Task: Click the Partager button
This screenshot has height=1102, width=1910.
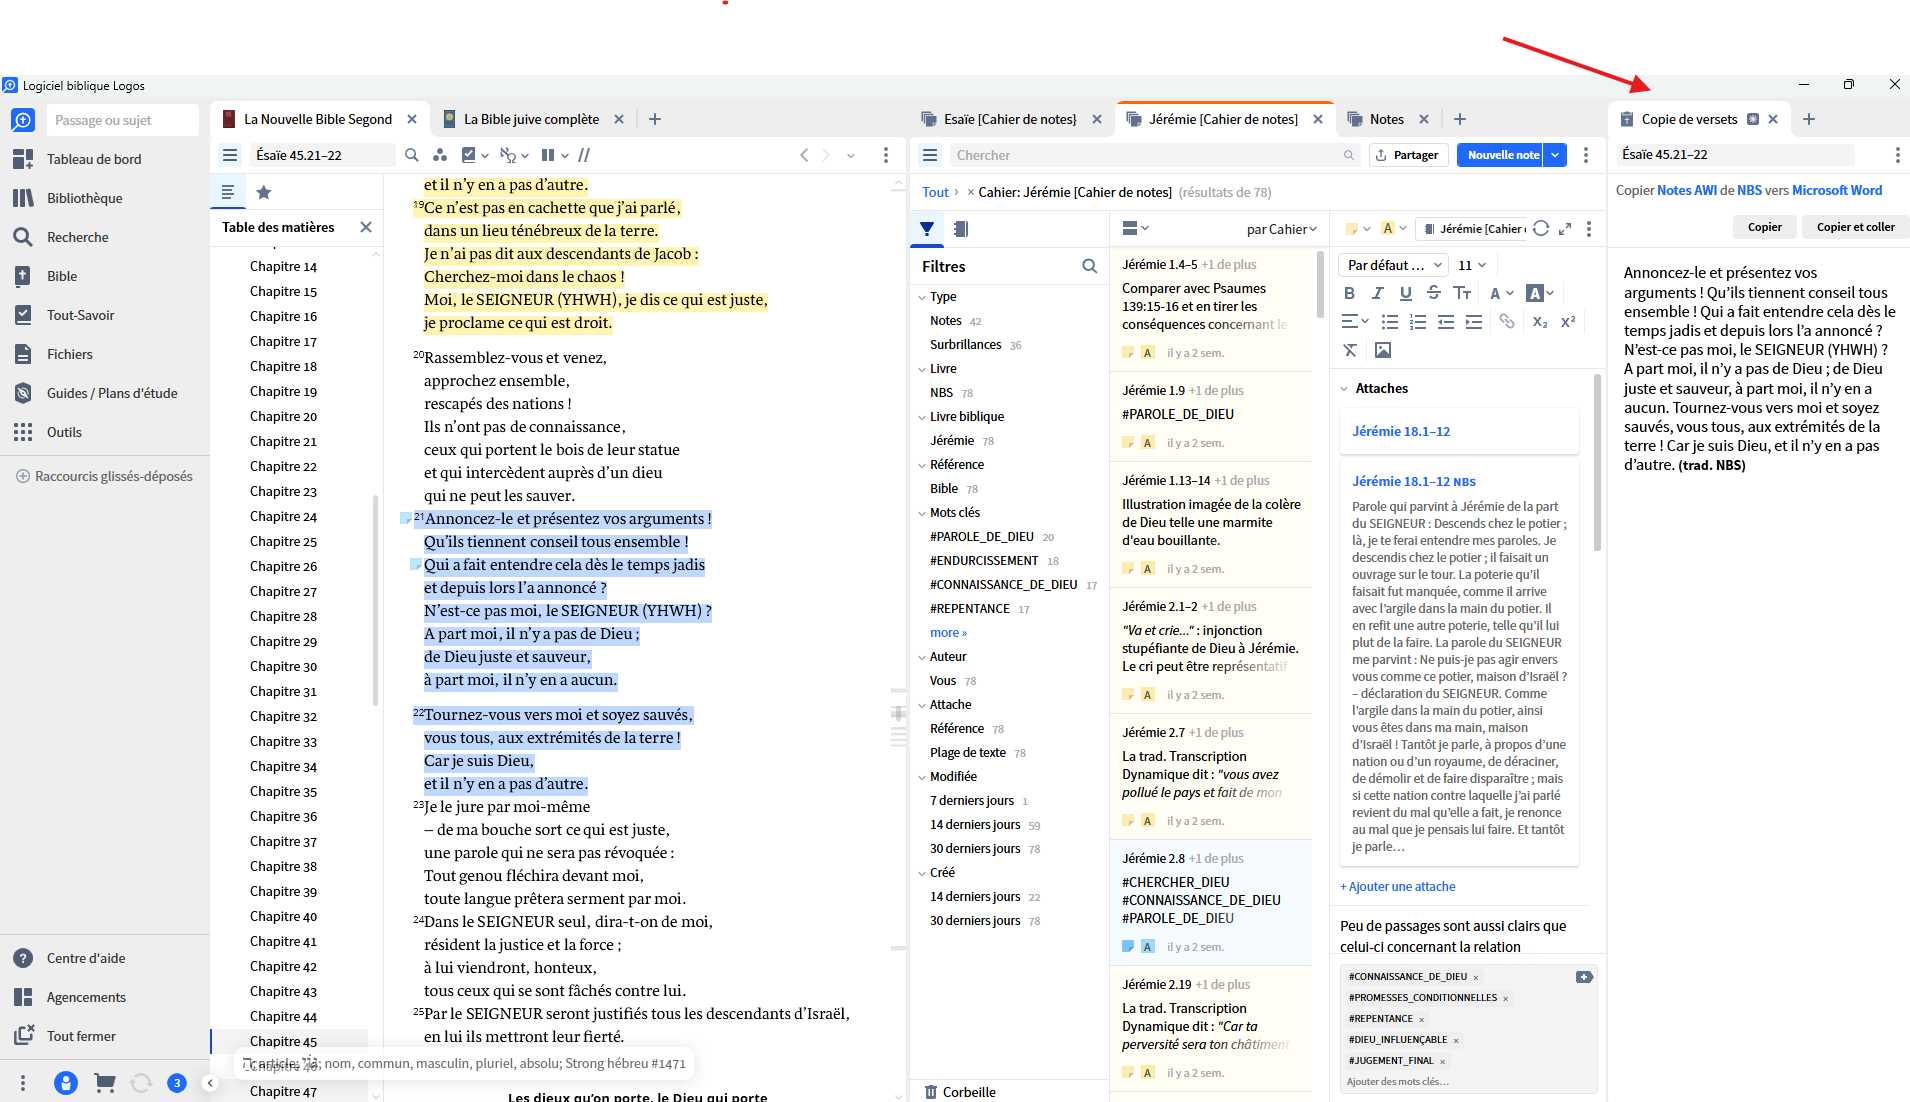Action: point(1407,155)
